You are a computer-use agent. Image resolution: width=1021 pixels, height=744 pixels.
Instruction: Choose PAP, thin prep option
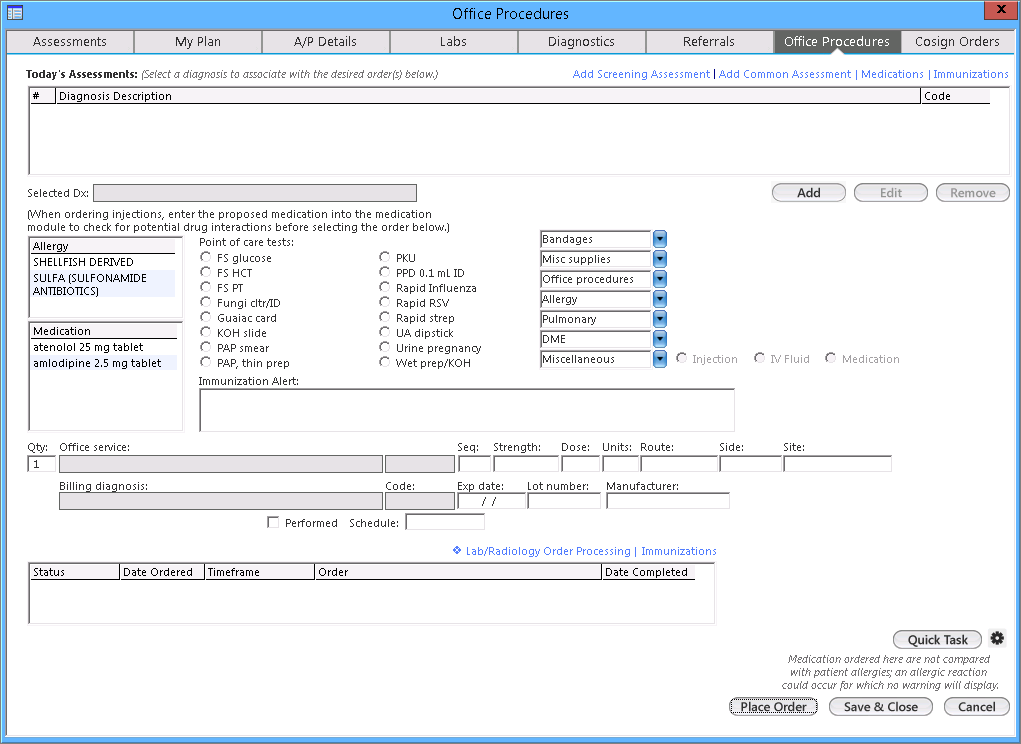(206, 362)
